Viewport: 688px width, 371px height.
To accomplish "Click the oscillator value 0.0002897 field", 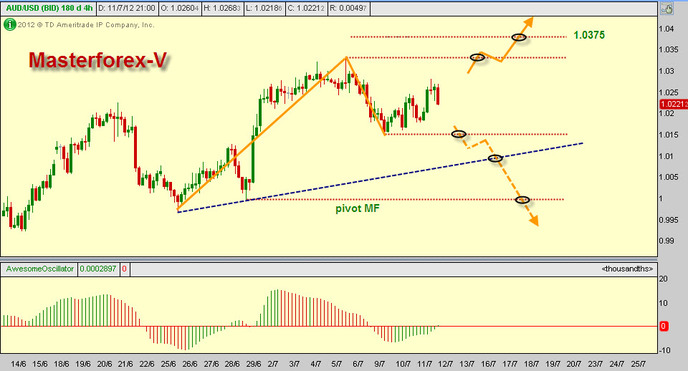I will (x=98, y=269).
